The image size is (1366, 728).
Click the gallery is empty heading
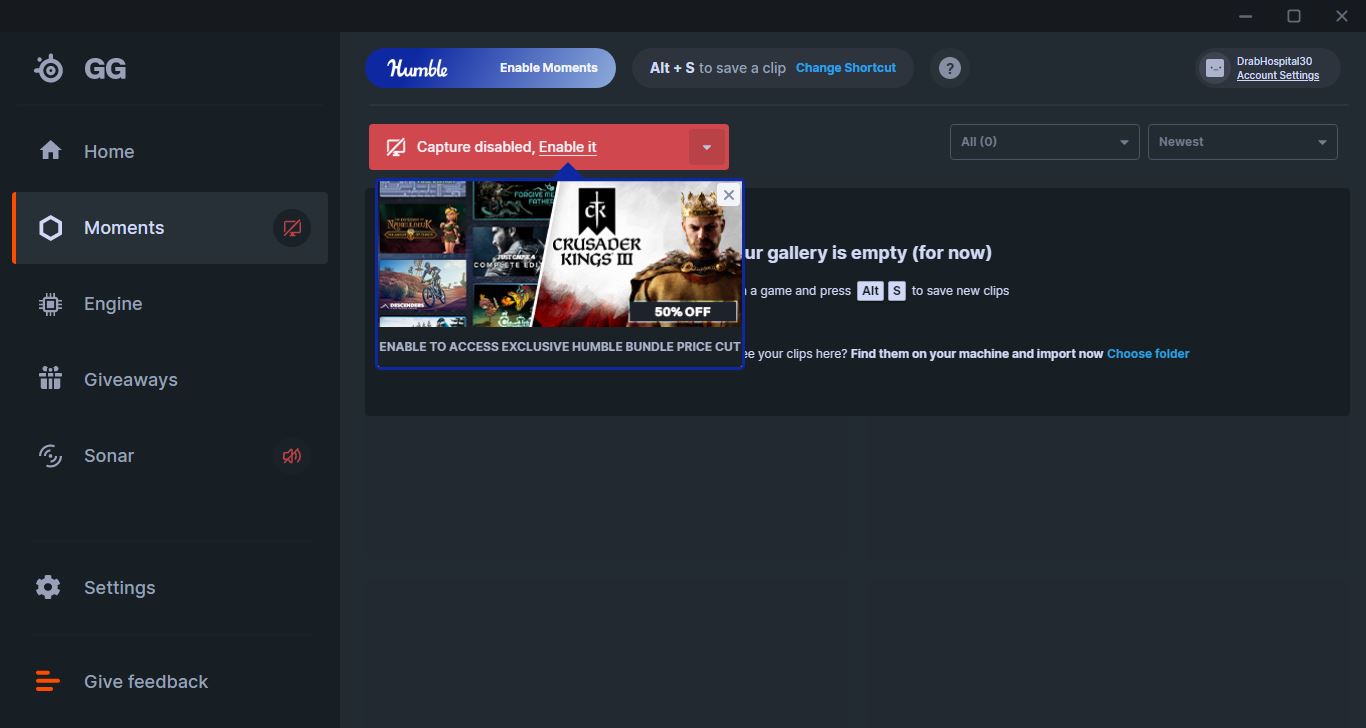[x=868, y=253]
